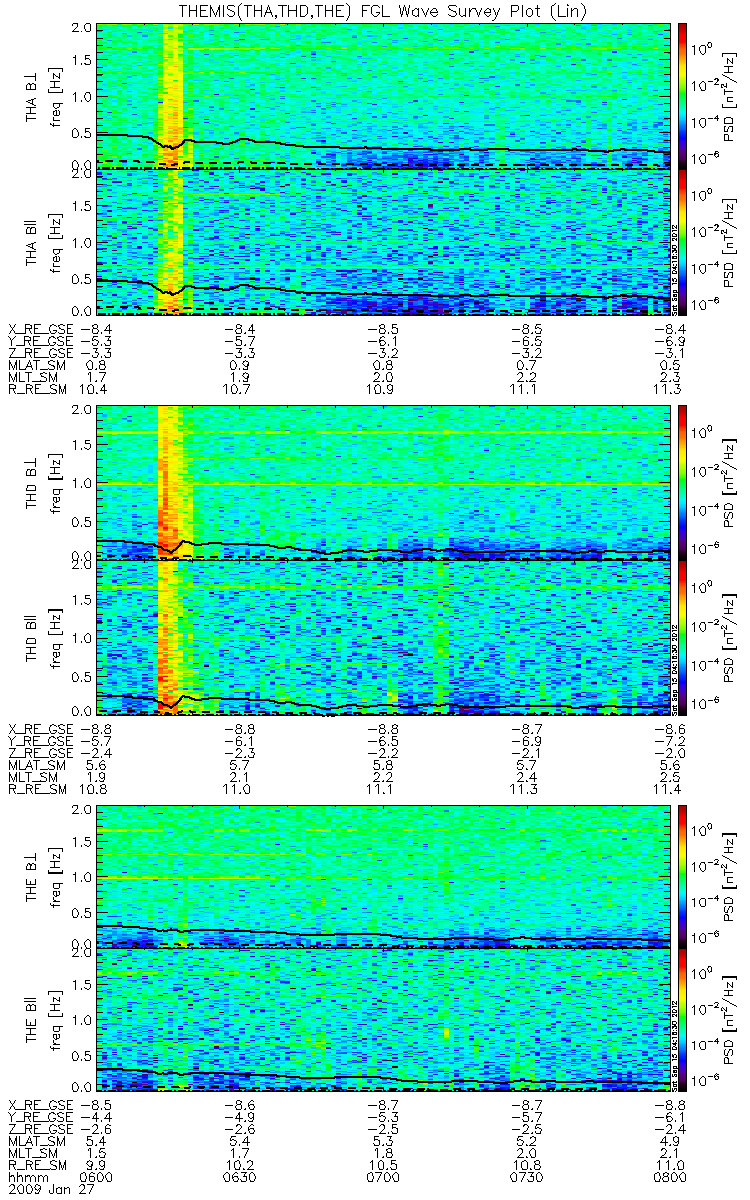Click THE R_RE_SM value '10.2'
750x1200 pixels.
(240, 1166)
